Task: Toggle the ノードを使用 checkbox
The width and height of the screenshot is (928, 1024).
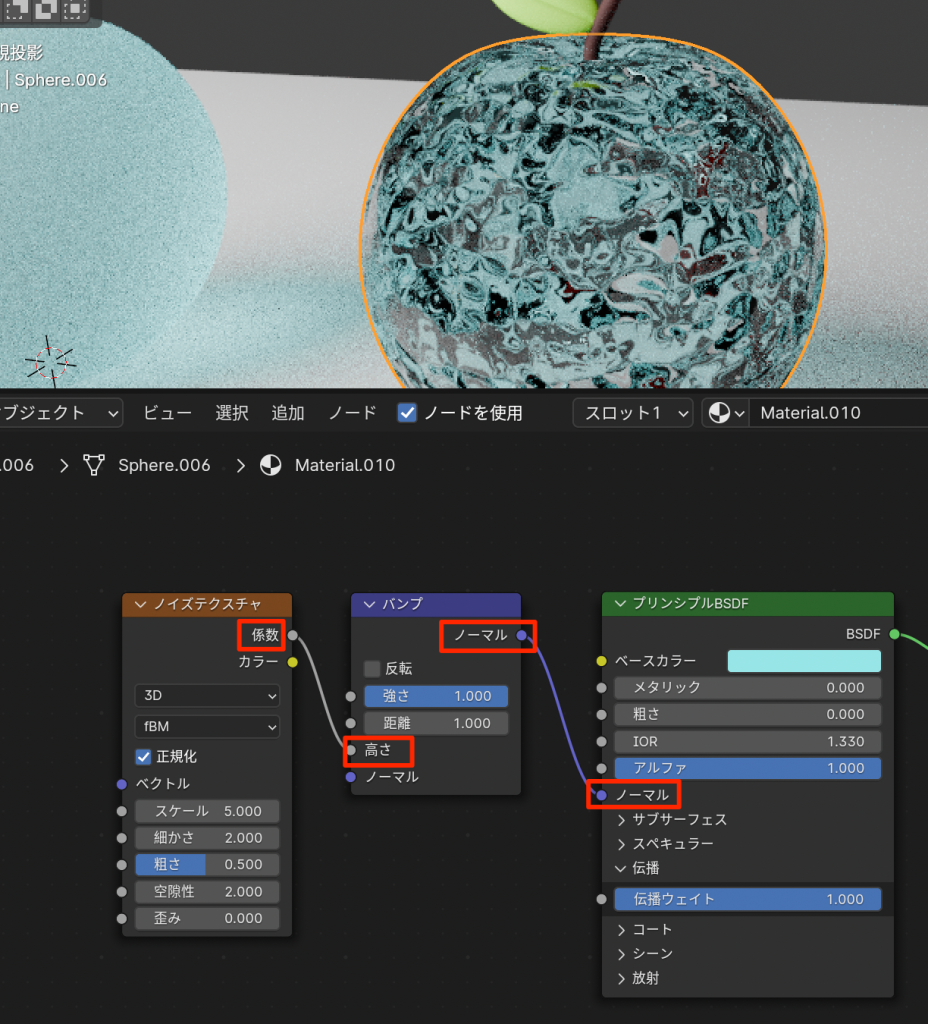Action: pyautogui.click(x=407, y=413)
